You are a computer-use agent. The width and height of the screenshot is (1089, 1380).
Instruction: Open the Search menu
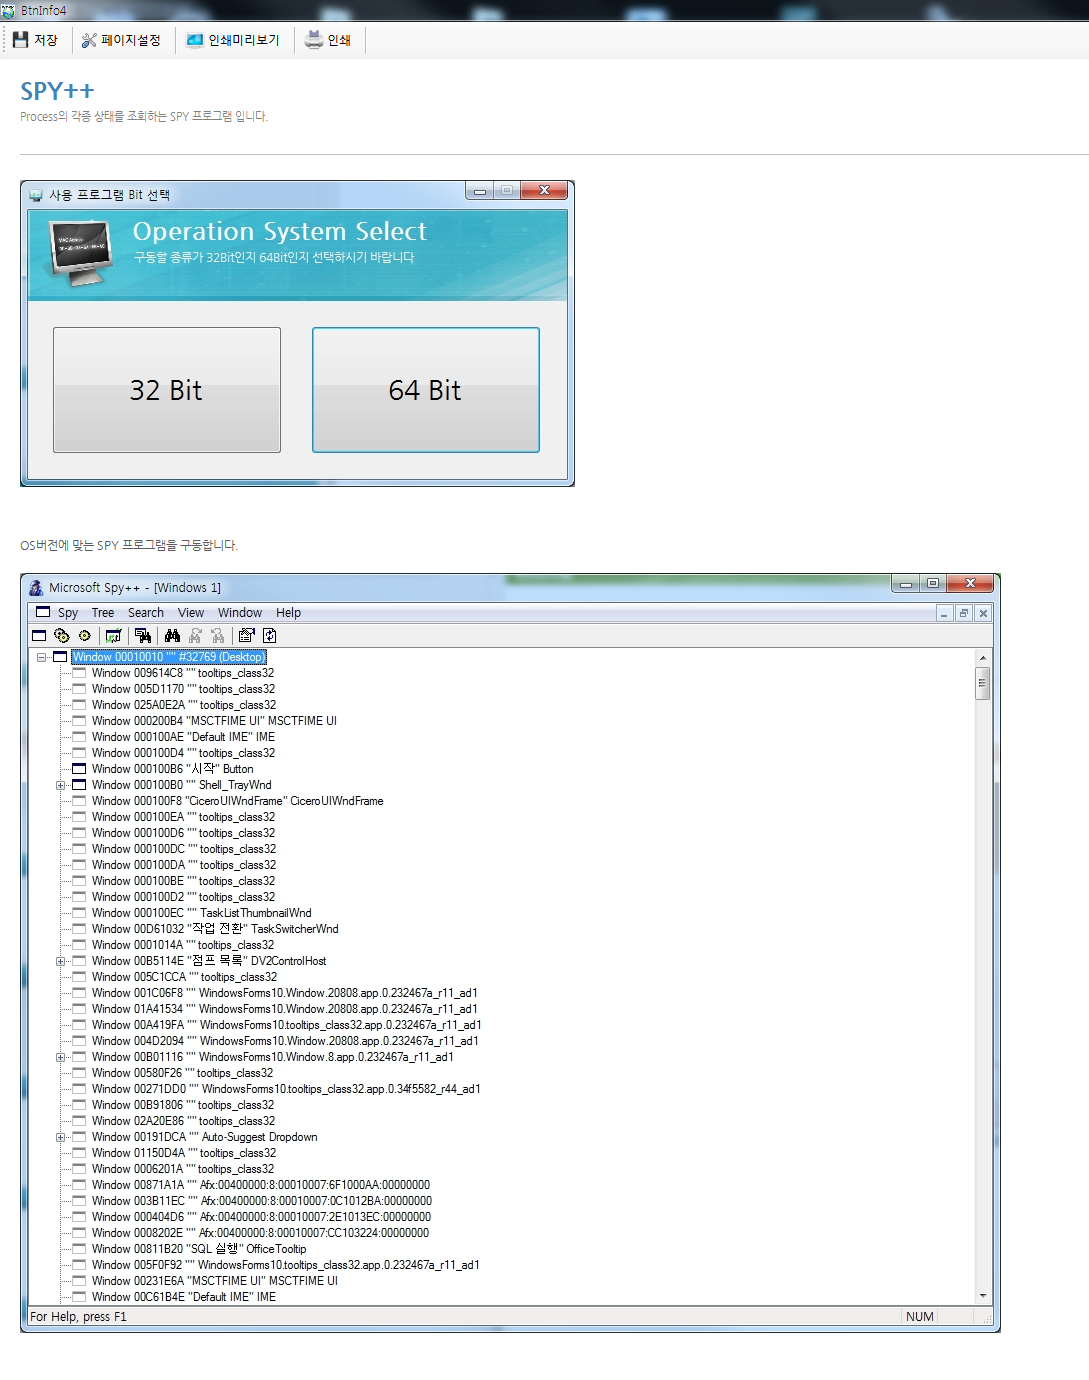coord(146,613)
